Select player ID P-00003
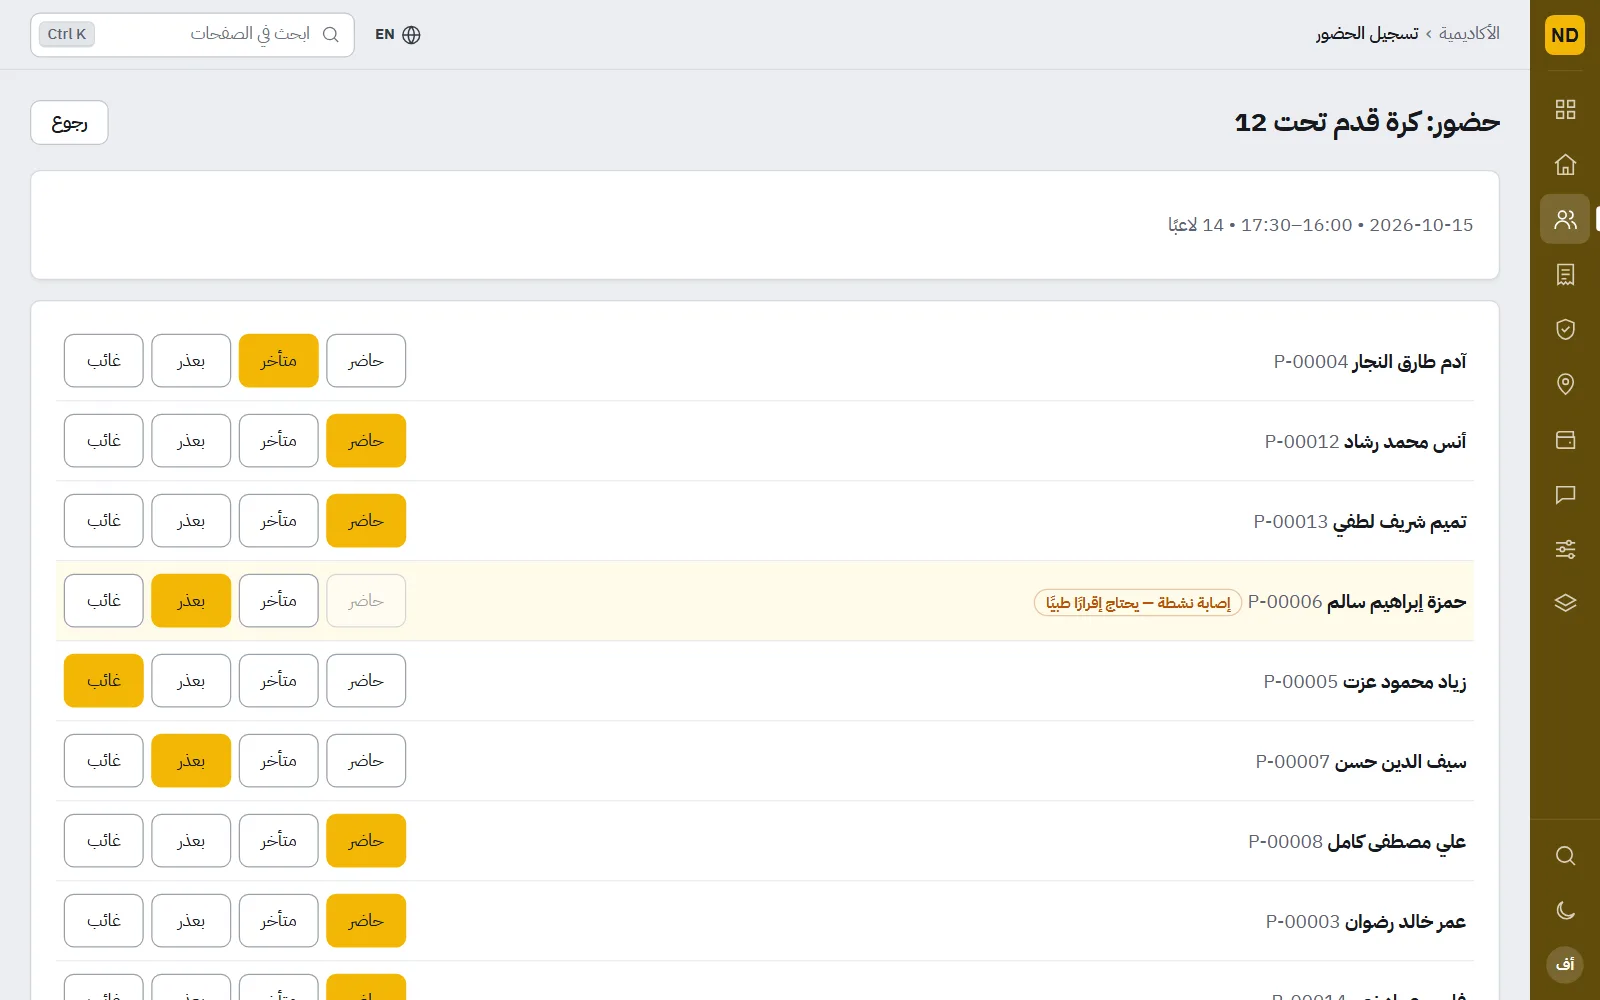This screenshot has width=1600, height=1000. (1302, 922)
